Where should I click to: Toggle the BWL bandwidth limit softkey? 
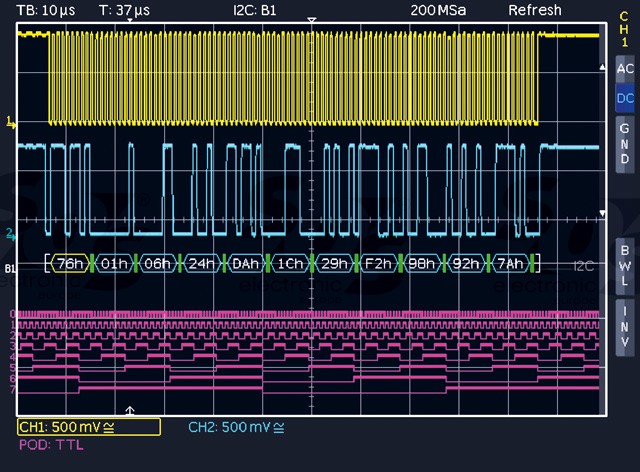pyautogui.click(x=625, y=266)
